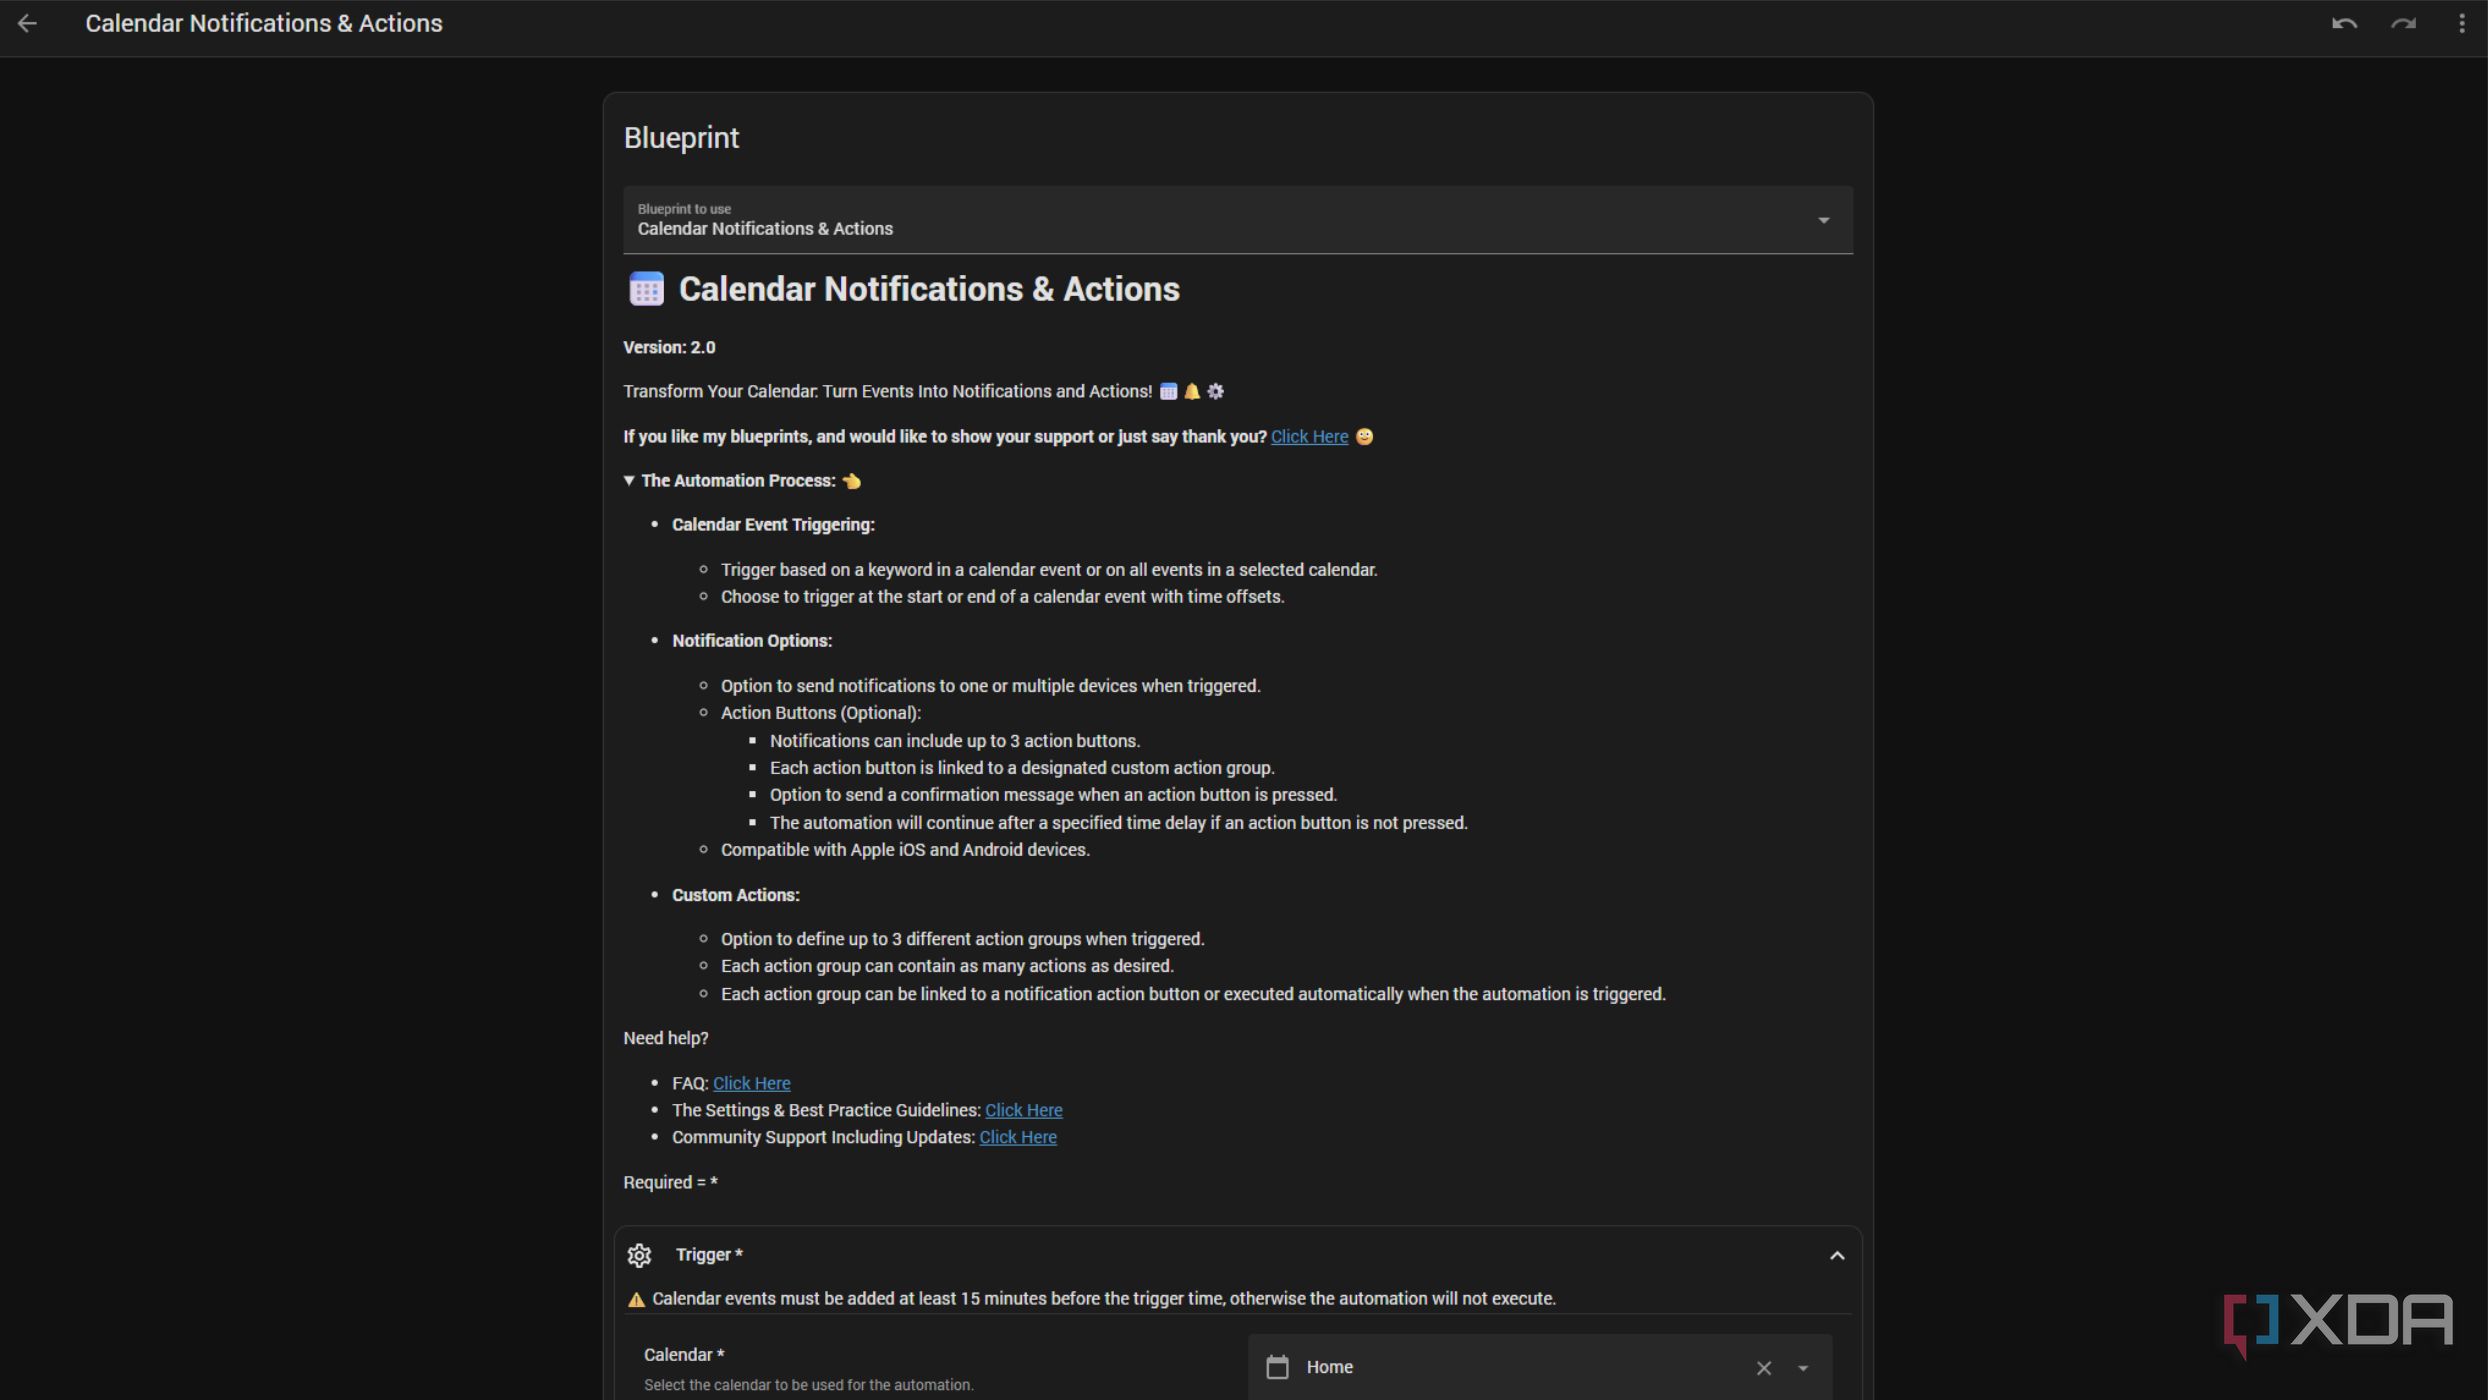Open Settings & Best Practice Guidelines link
Image resolution: width=2488 pixels, height=1400 pixels.
click(x=1023, y=1110)
